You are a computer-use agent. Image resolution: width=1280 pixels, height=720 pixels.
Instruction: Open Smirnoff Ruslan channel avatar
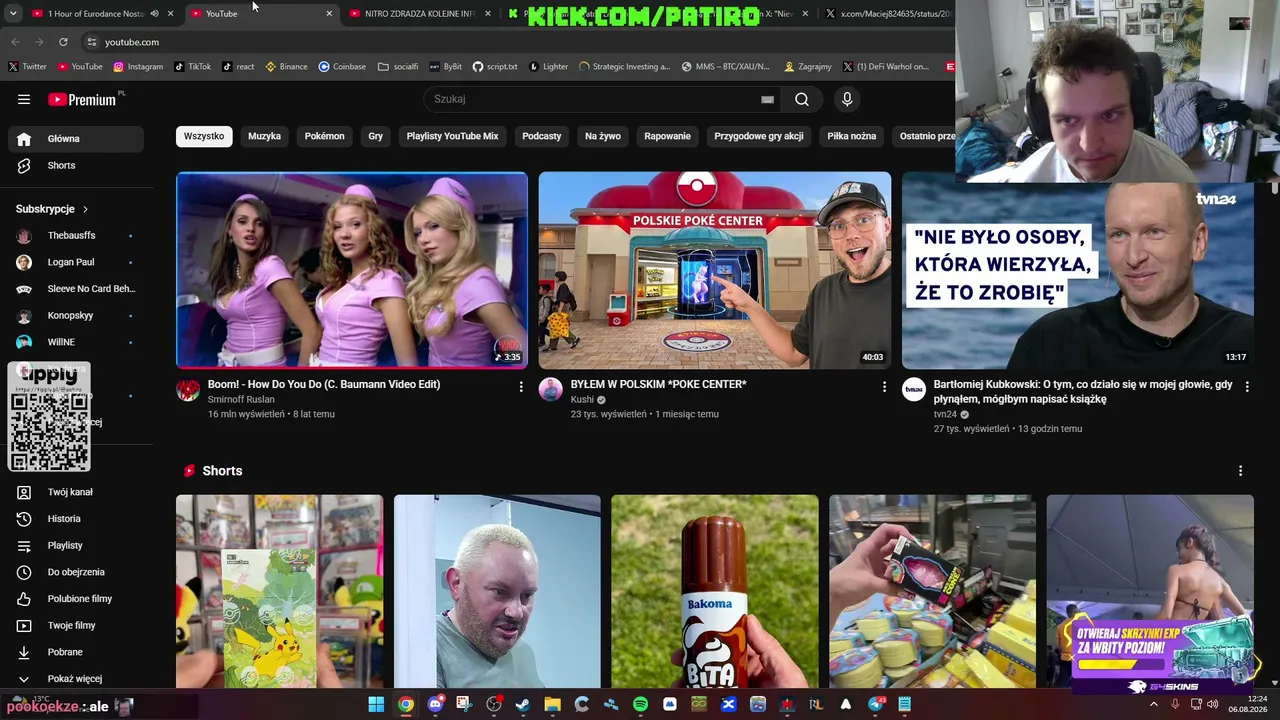click(x=188, y=390)
